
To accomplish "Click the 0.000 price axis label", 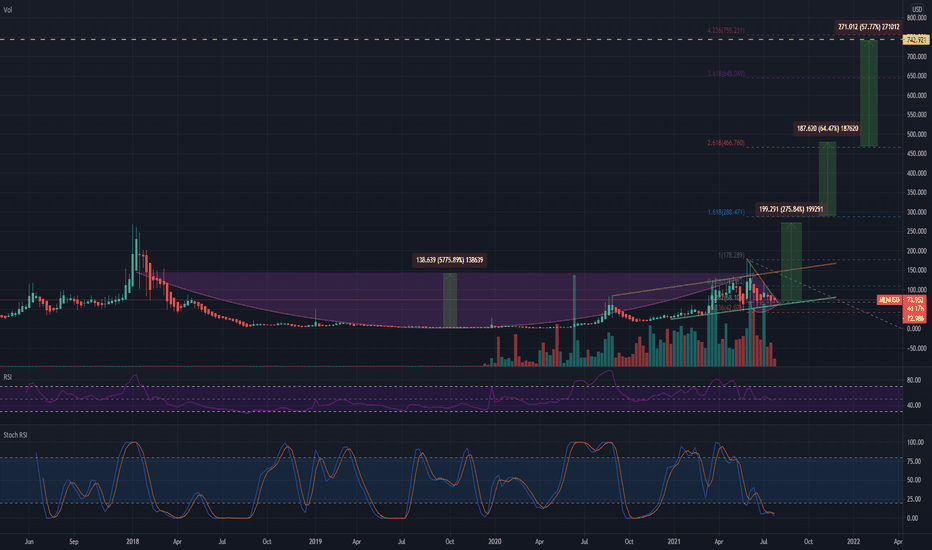I will click(x=914, y=329).
